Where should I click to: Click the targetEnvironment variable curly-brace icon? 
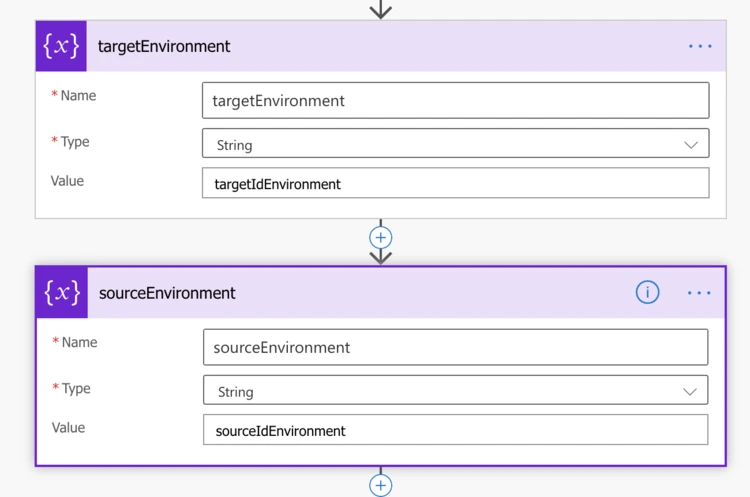[x=61, y=46]
